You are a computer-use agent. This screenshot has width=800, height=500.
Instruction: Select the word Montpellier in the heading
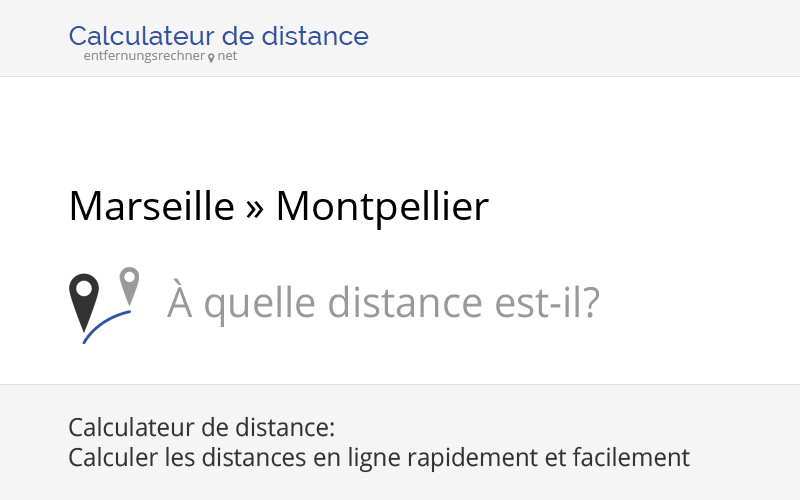pyautogui.click(x=383, y=207)
